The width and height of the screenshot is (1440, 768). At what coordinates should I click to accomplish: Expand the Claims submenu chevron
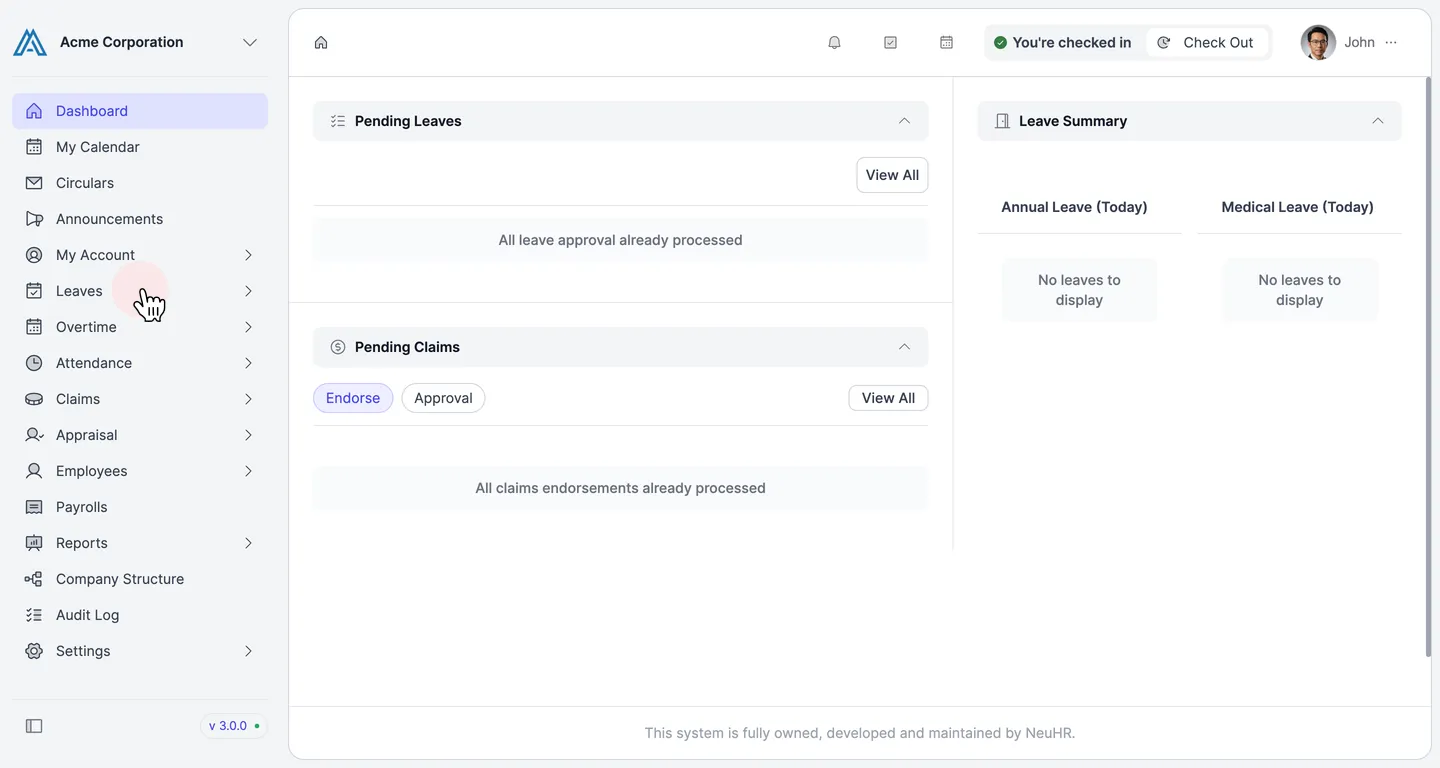[248, 399]
